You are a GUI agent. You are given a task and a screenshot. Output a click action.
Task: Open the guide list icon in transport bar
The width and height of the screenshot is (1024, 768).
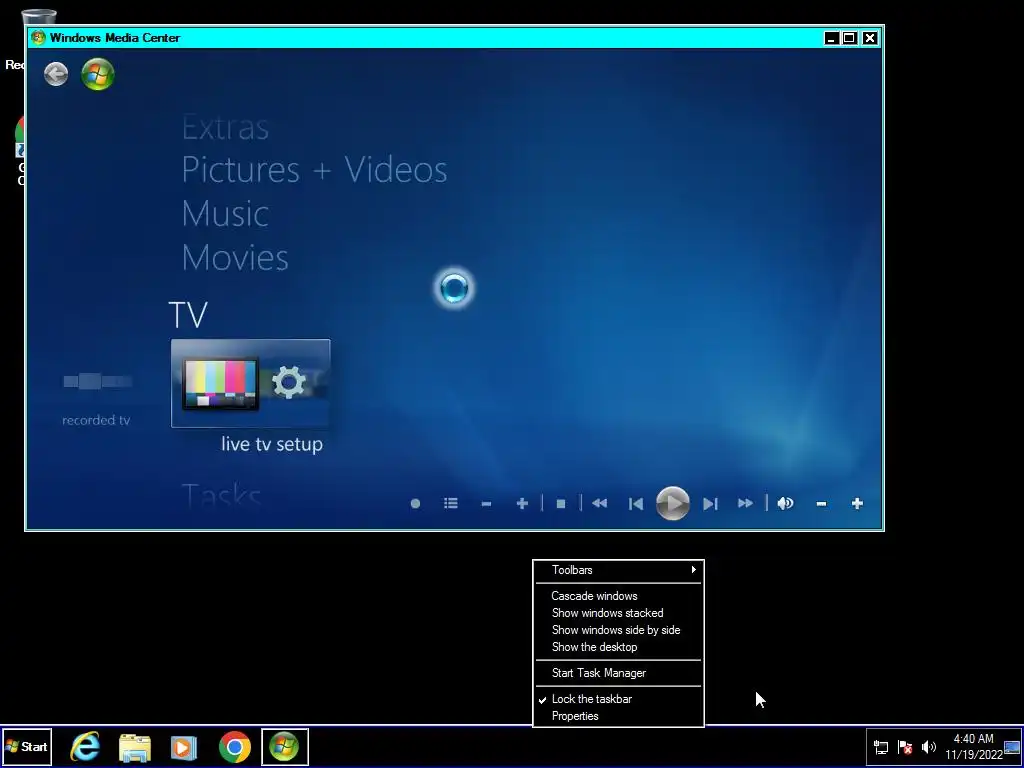click(451, 504)
